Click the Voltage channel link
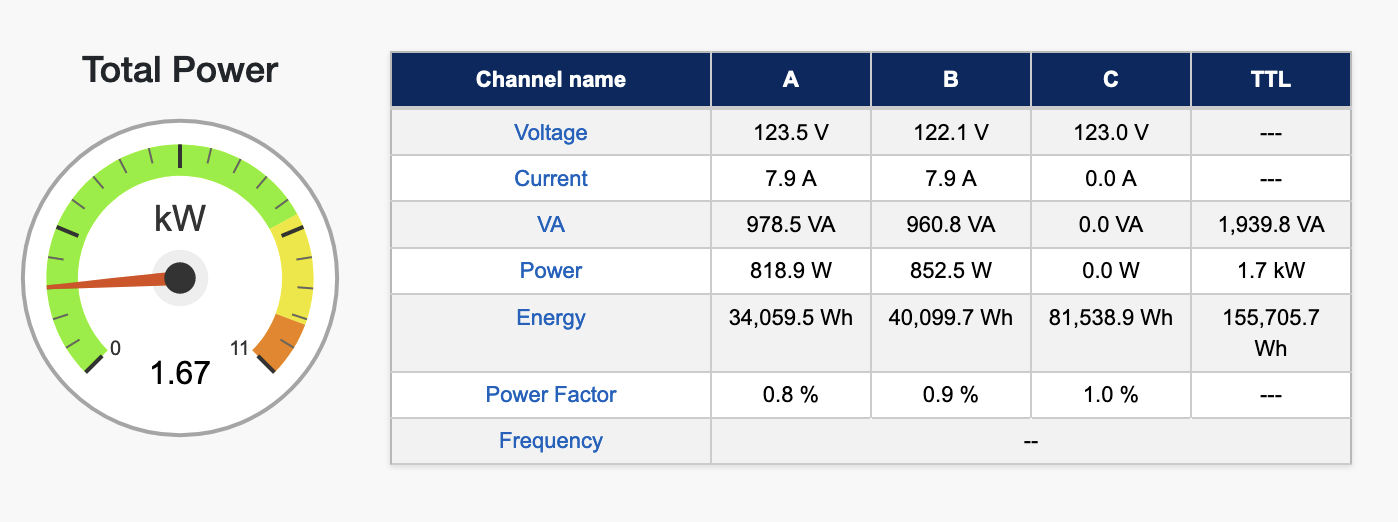 tap(550, 133)
